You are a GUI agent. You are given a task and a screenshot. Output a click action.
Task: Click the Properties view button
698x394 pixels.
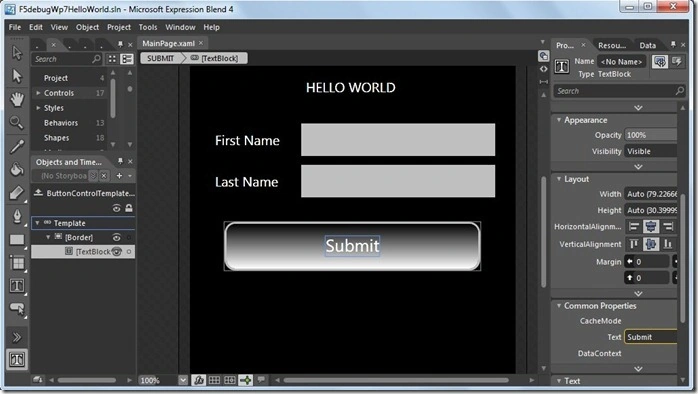click(x=660, y=61)
